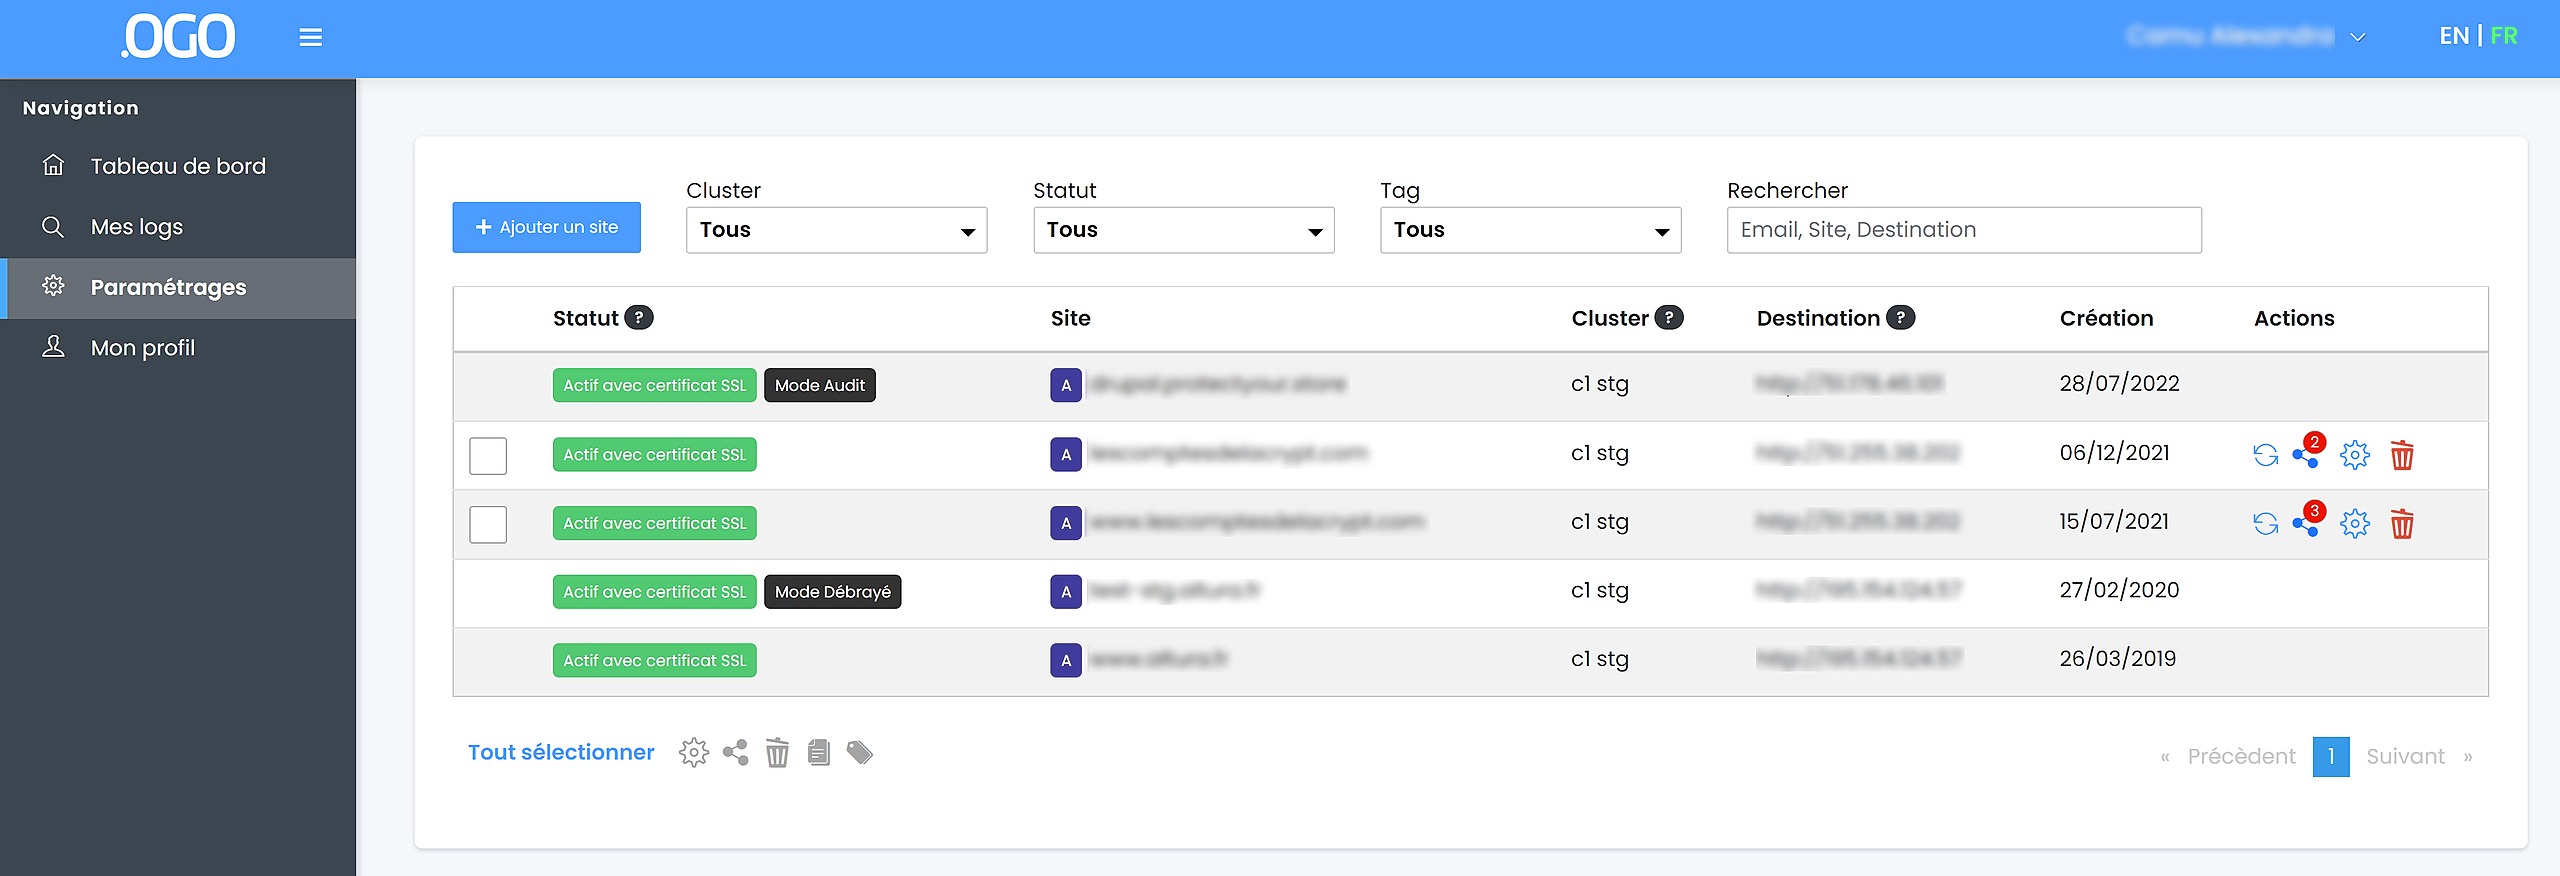Click bulk copy document icon at bottom
2560x876 pixels.
[x=819, y=752]
